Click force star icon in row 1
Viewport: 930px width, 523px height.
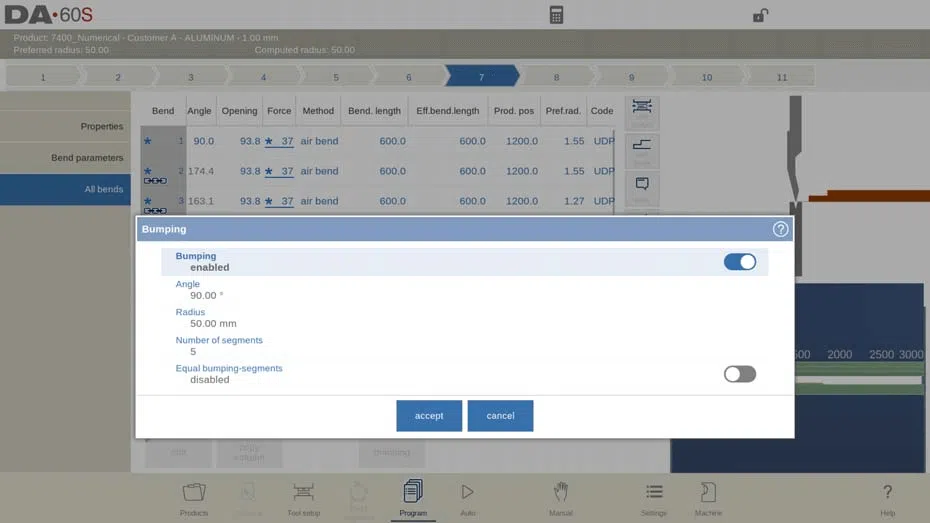[x=269, y=141]
